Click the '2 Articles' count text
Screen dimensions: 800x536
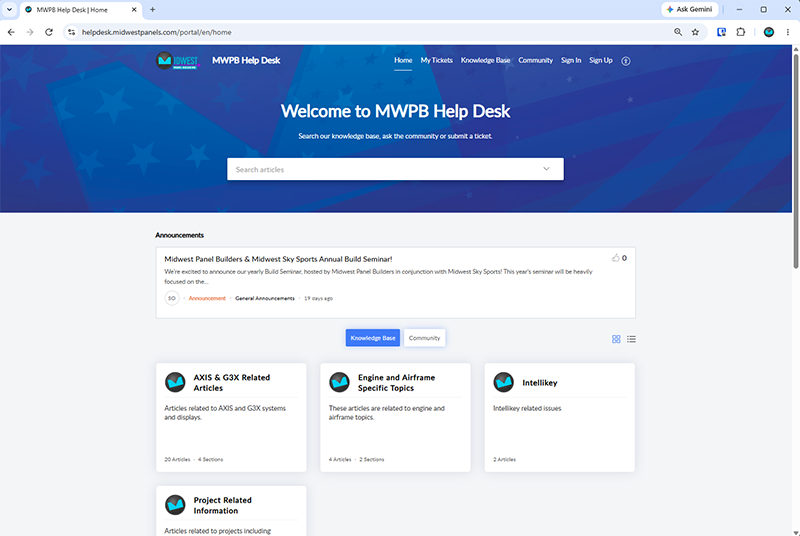[x=505, y=460]
